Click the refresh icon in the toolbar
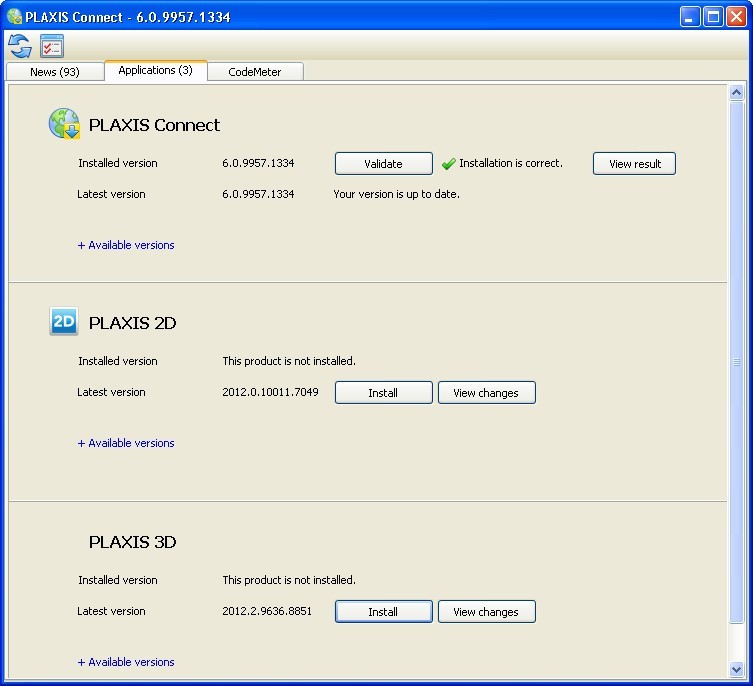 (x=20, y=46)
